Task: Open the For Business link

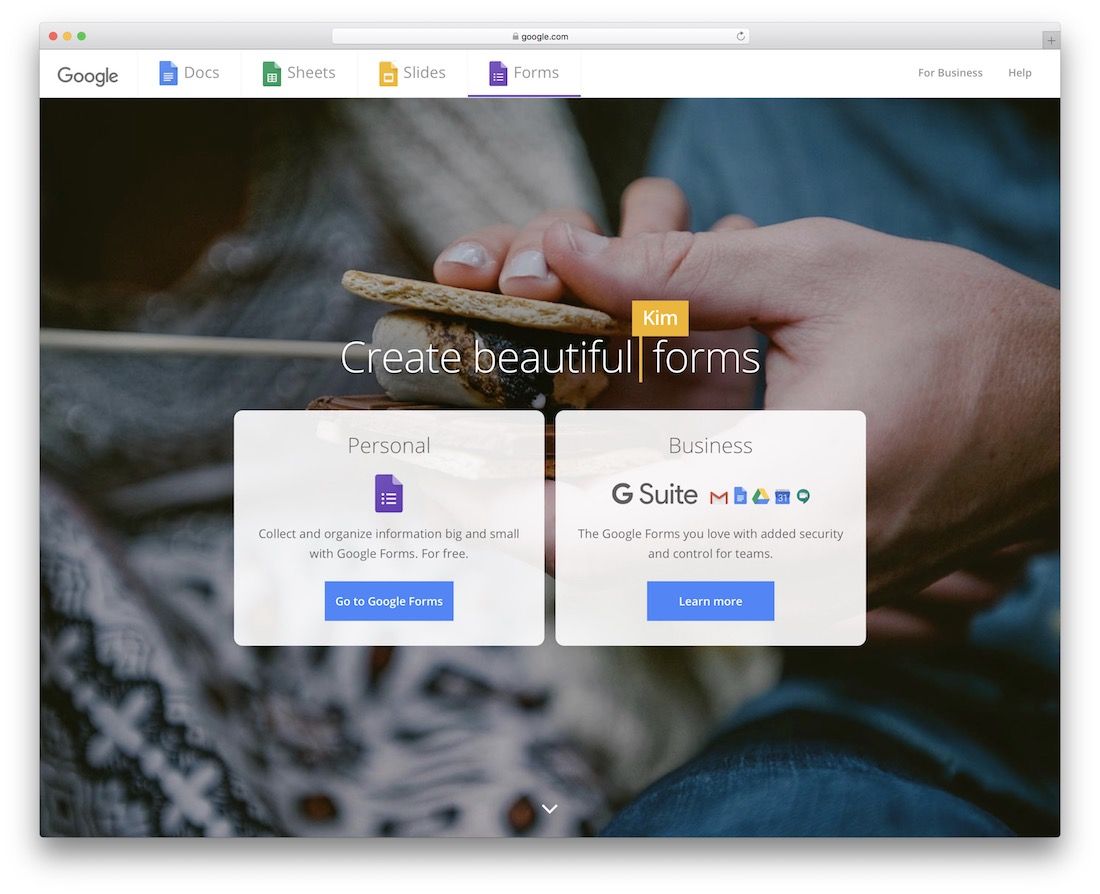Action: 950,72
